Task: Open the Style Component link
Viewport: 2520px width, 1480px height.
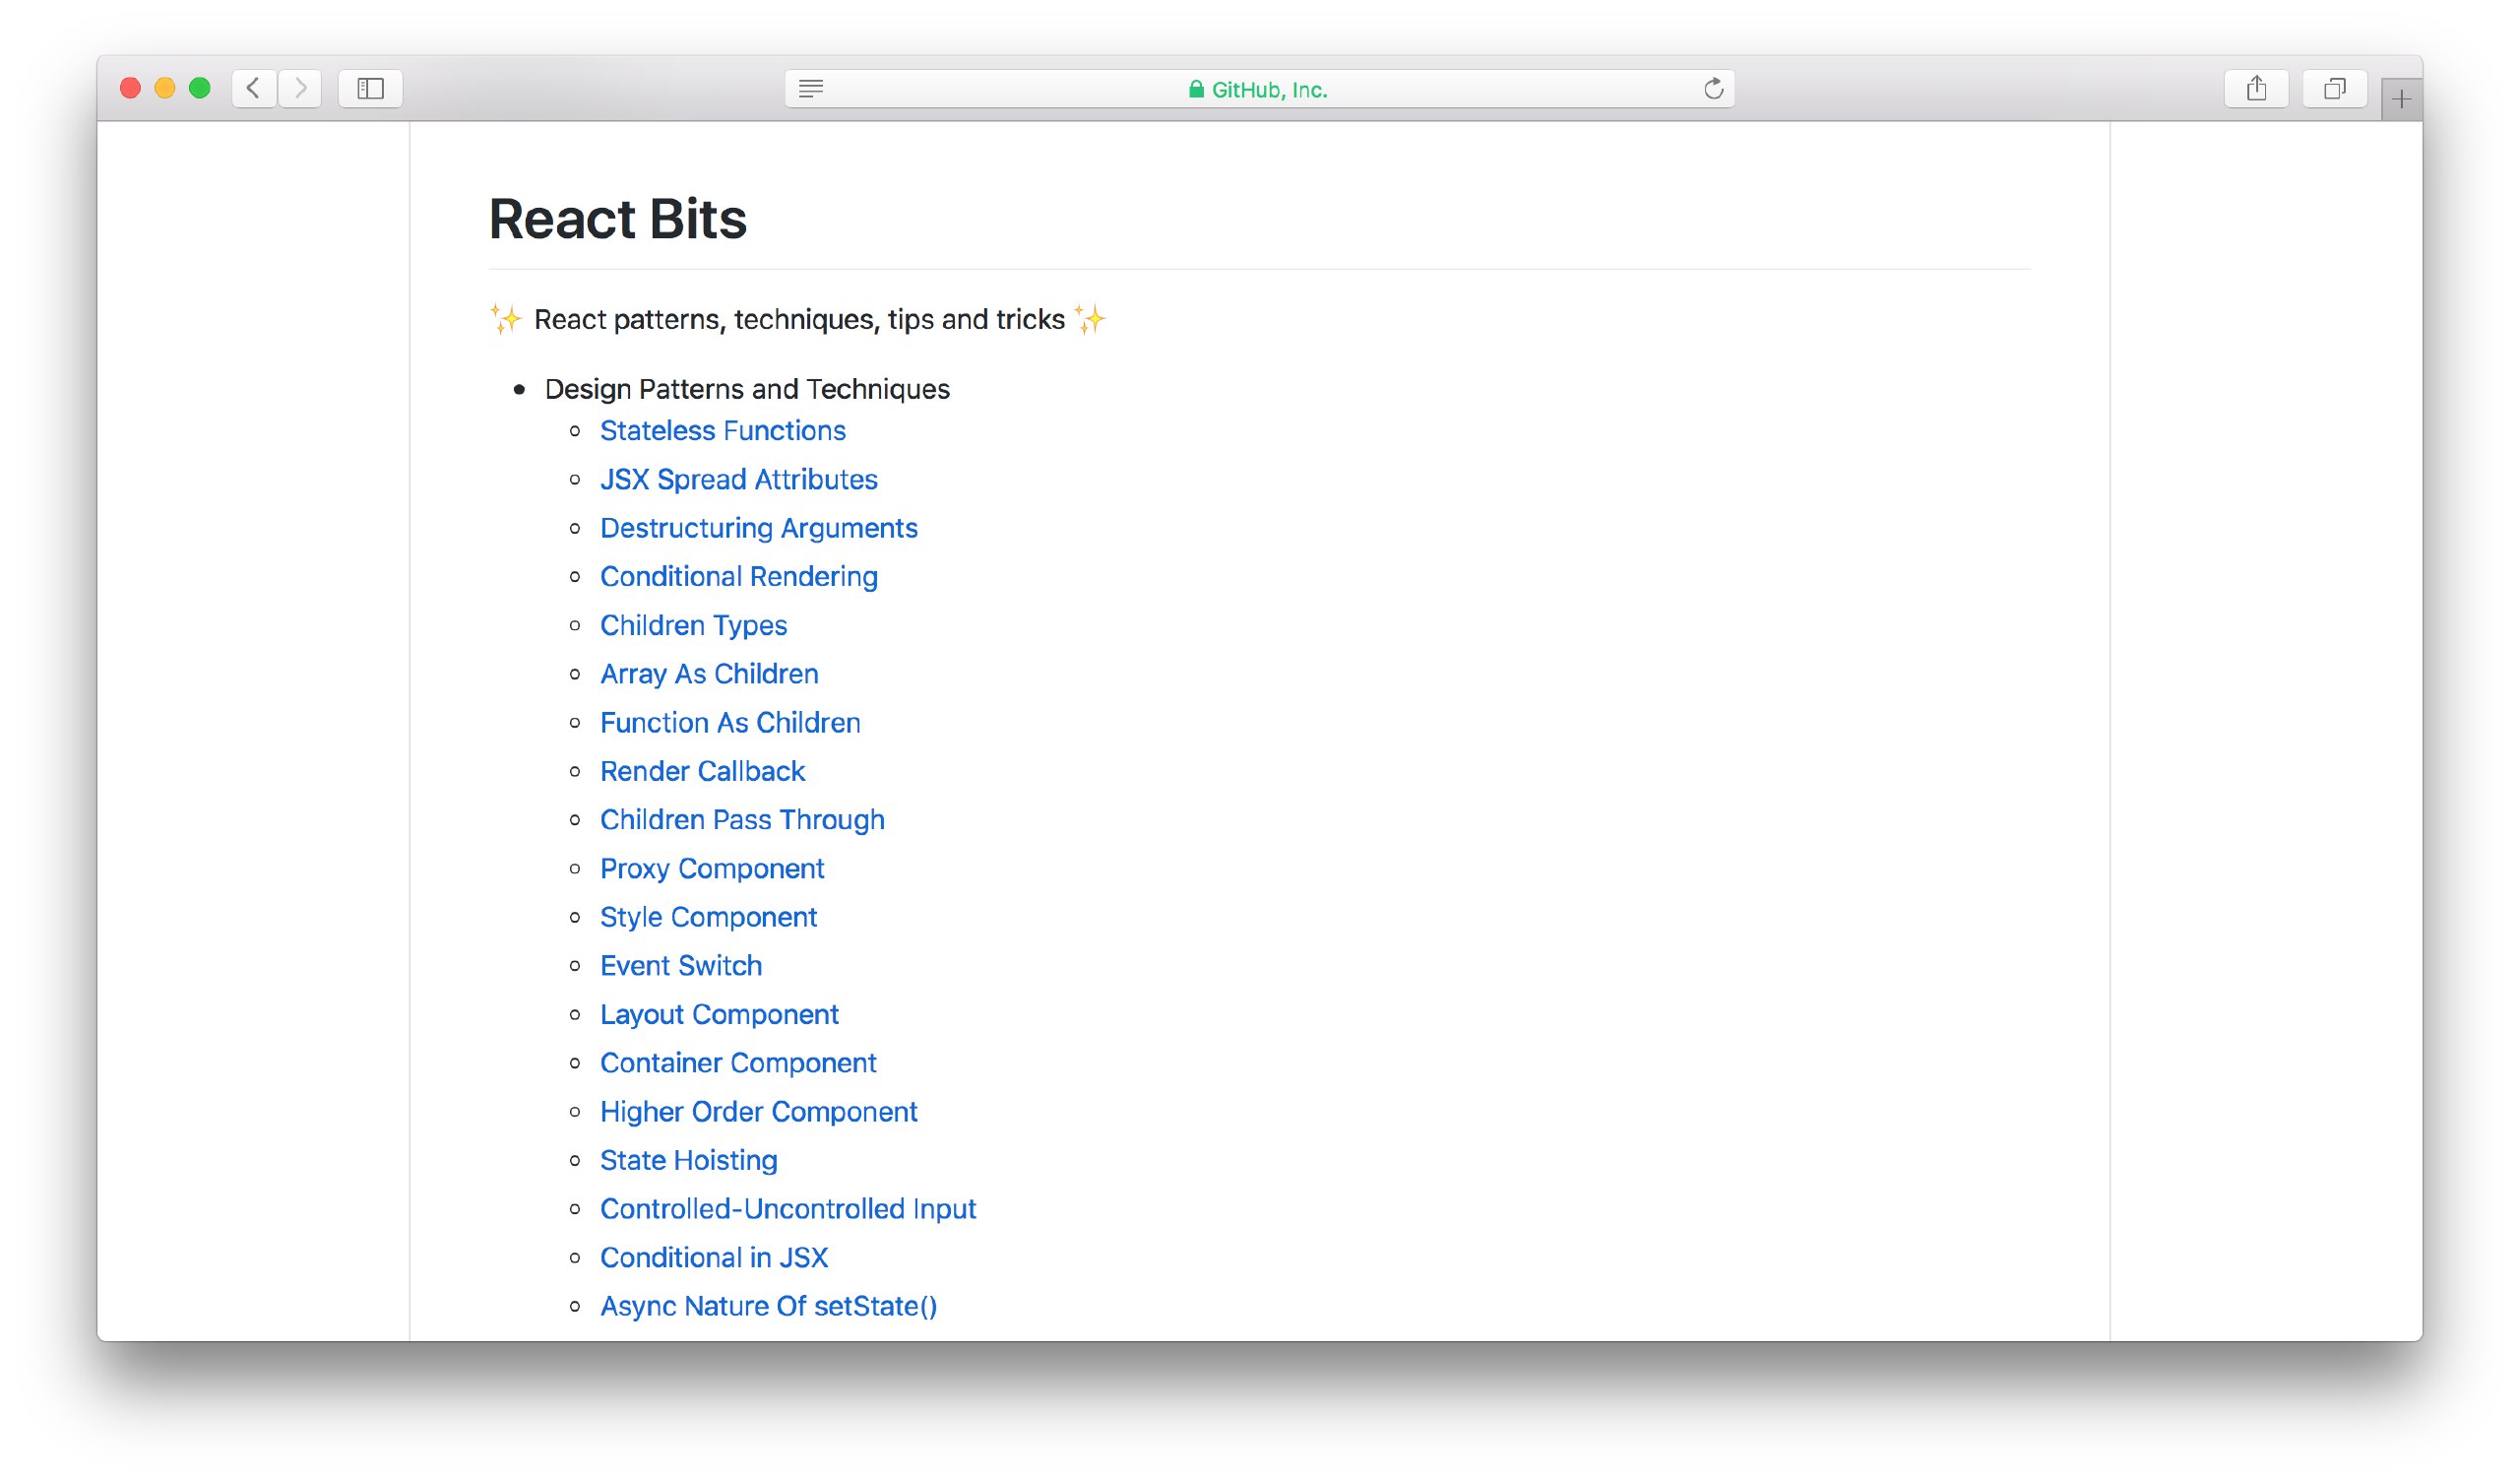Action: coord(708,917)
